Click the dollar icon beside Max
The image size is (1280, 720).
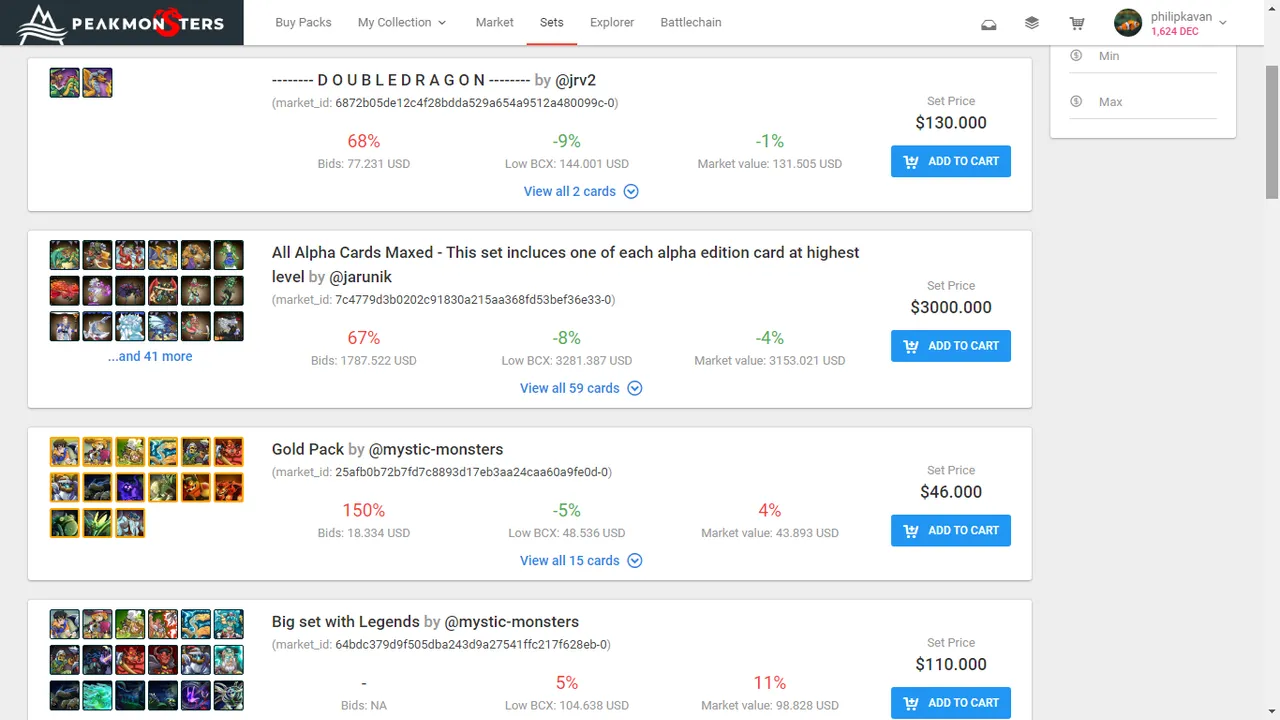pos(1076,101)
